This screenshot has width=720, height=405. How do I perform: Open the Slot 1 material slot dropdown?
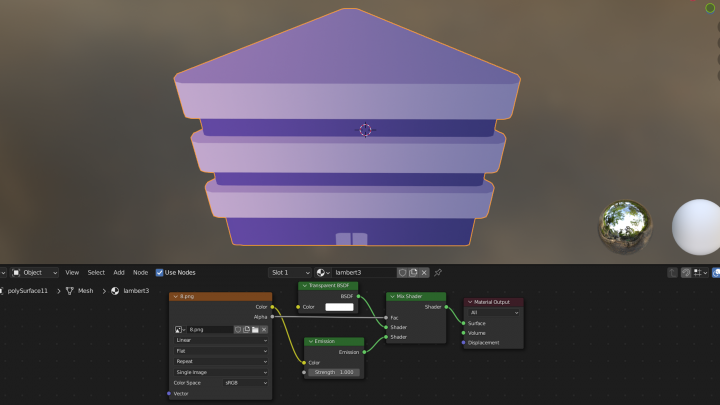[290, 273]
